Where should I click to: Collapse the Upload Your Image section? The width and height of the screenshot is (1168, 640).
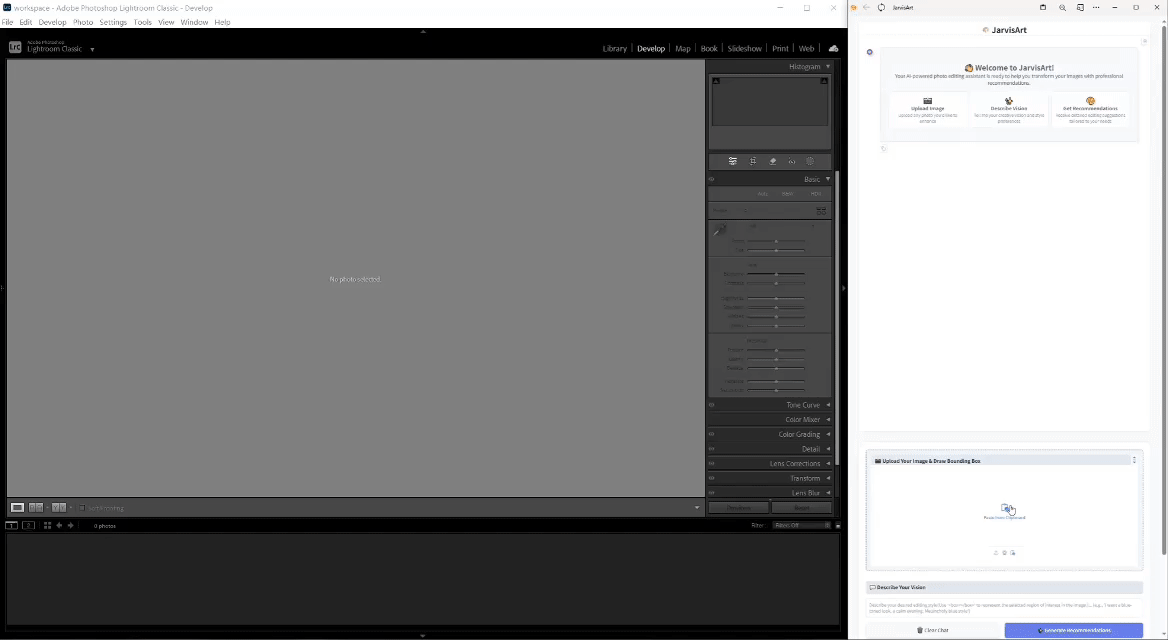[1134, 460]
